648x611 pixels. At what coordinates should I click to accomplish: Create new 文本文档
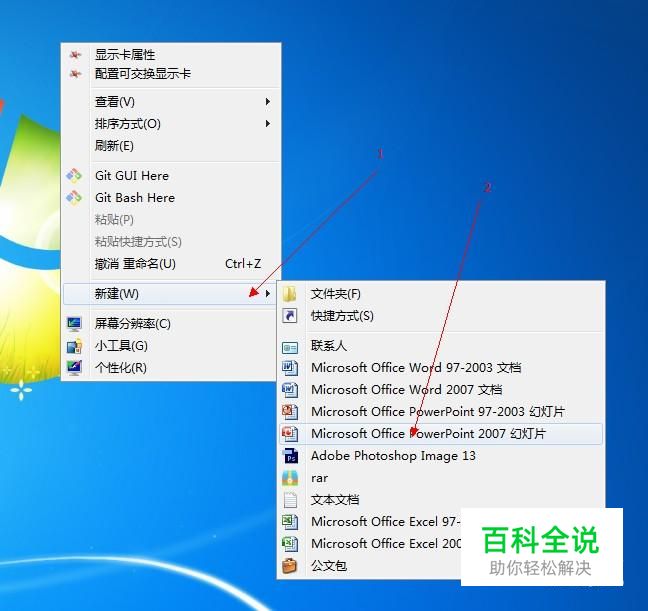tap(441, 500)
